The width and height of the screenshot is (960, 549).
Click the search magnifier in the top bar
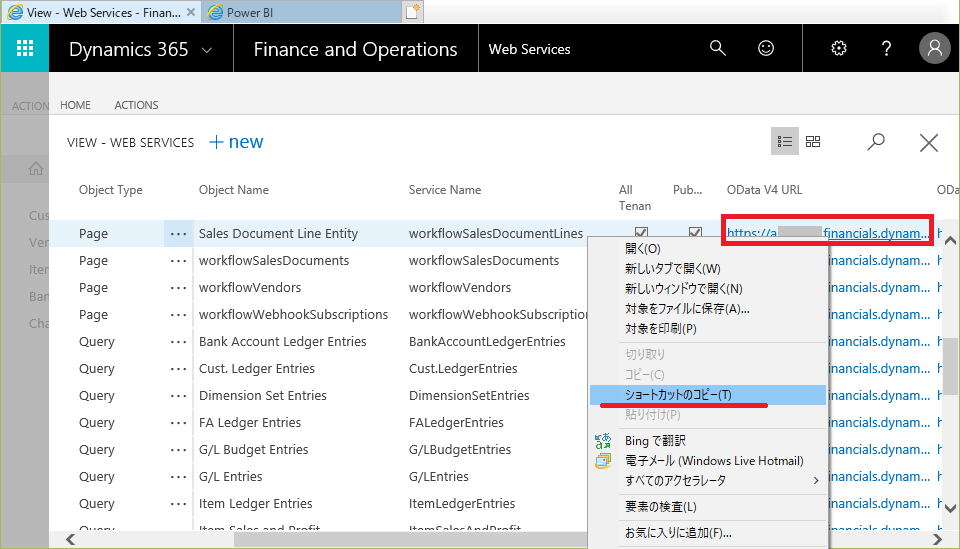tap(718, 48)
